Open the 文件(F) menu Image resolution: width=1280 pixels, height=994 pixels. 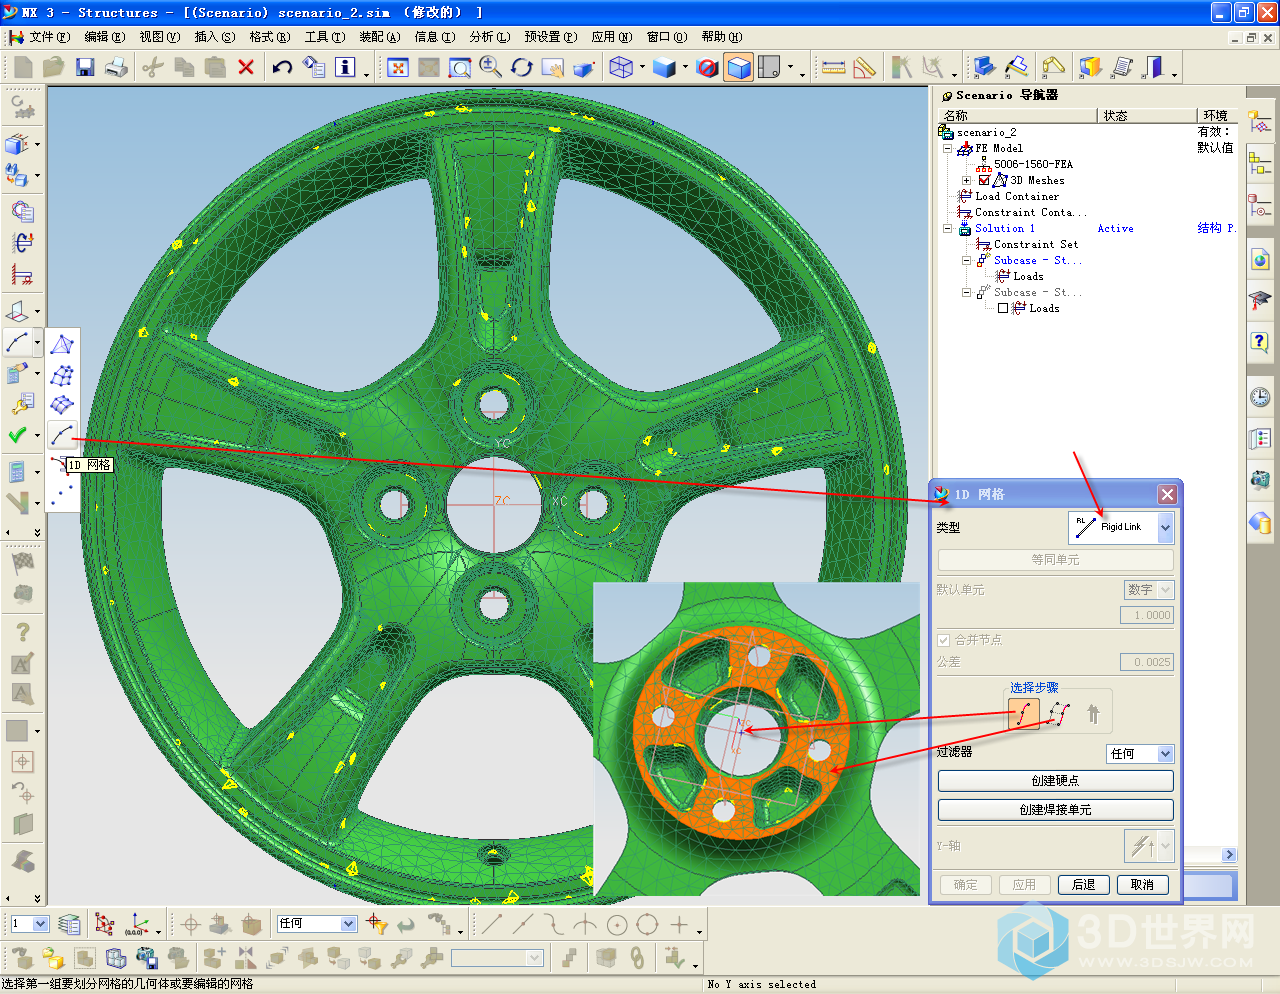(x=49, y=37)
